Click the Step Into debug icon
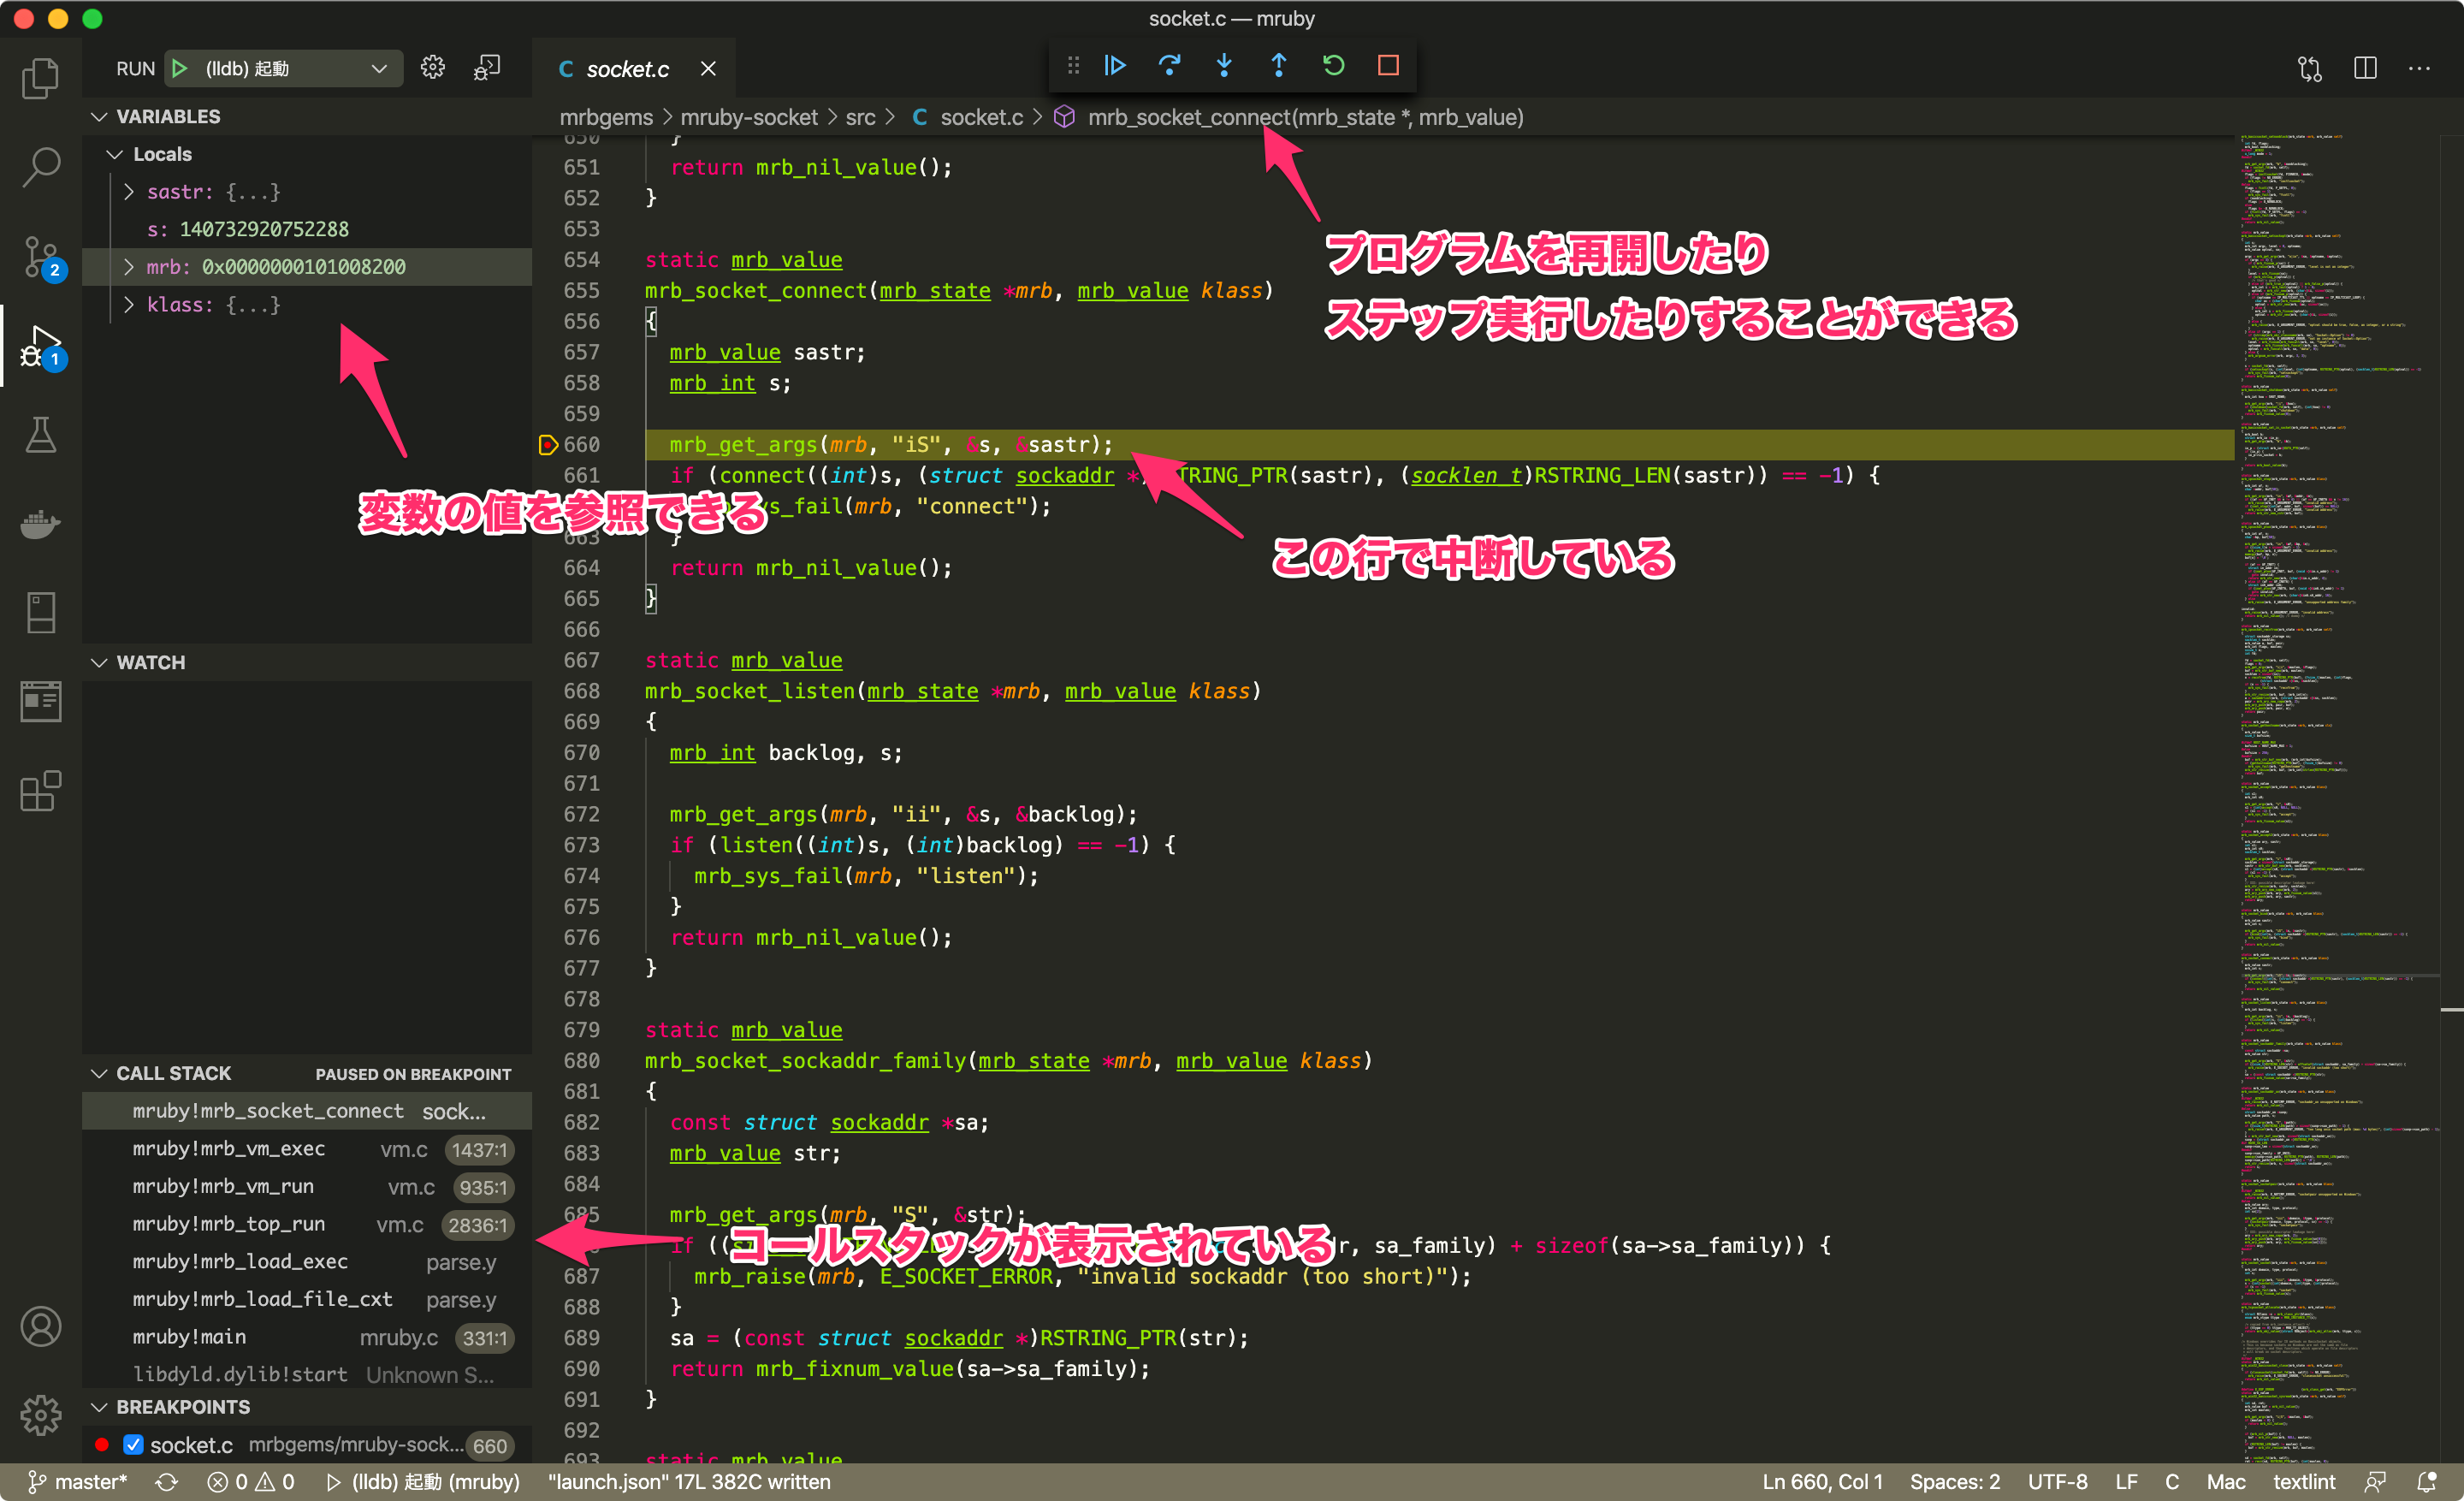The height and width of the screenshot is (1501, 2464). tap(1223, 66)
